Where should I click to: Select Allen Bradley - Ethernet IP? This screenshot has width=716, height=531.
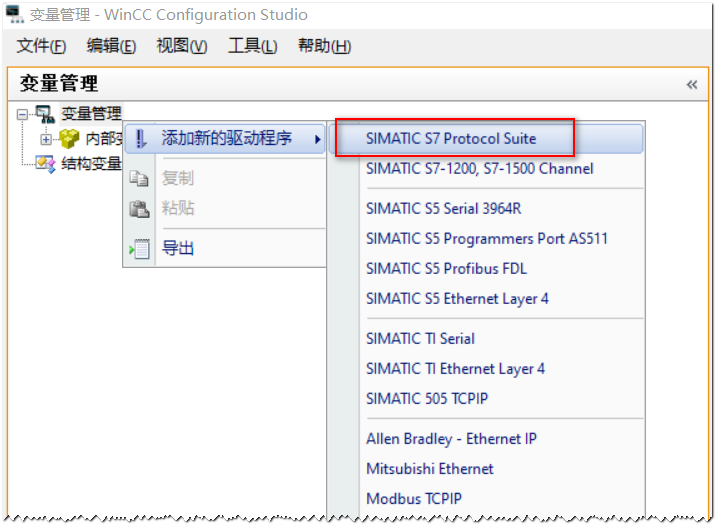tap(451, 439)
